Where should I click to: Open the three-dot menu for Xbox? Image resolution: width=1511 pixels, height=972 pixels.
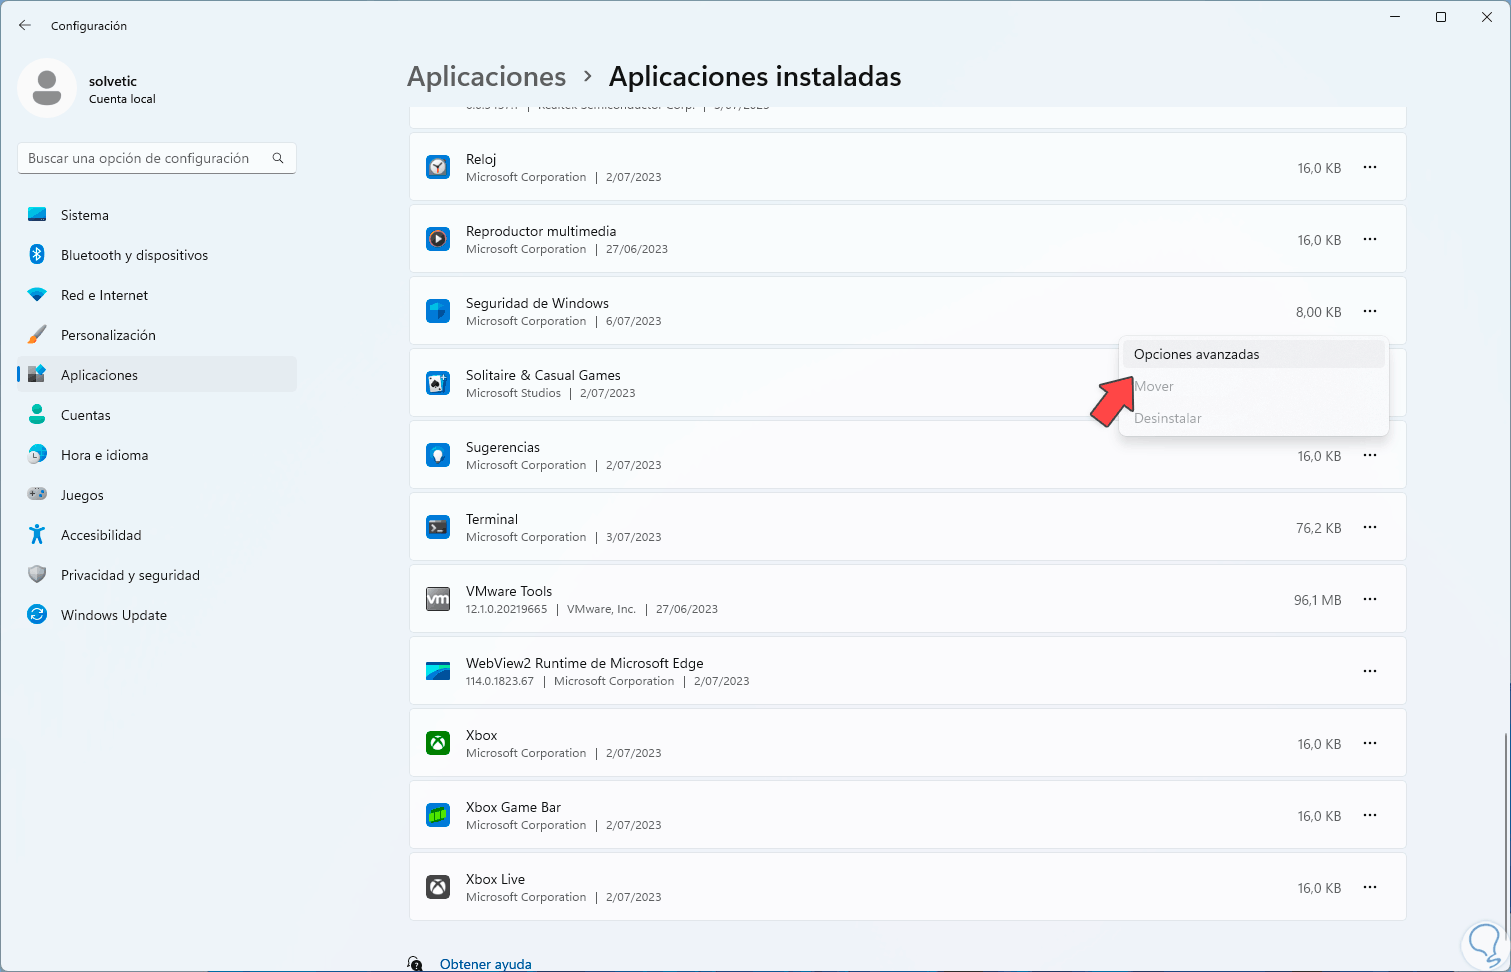(1370, 743)
